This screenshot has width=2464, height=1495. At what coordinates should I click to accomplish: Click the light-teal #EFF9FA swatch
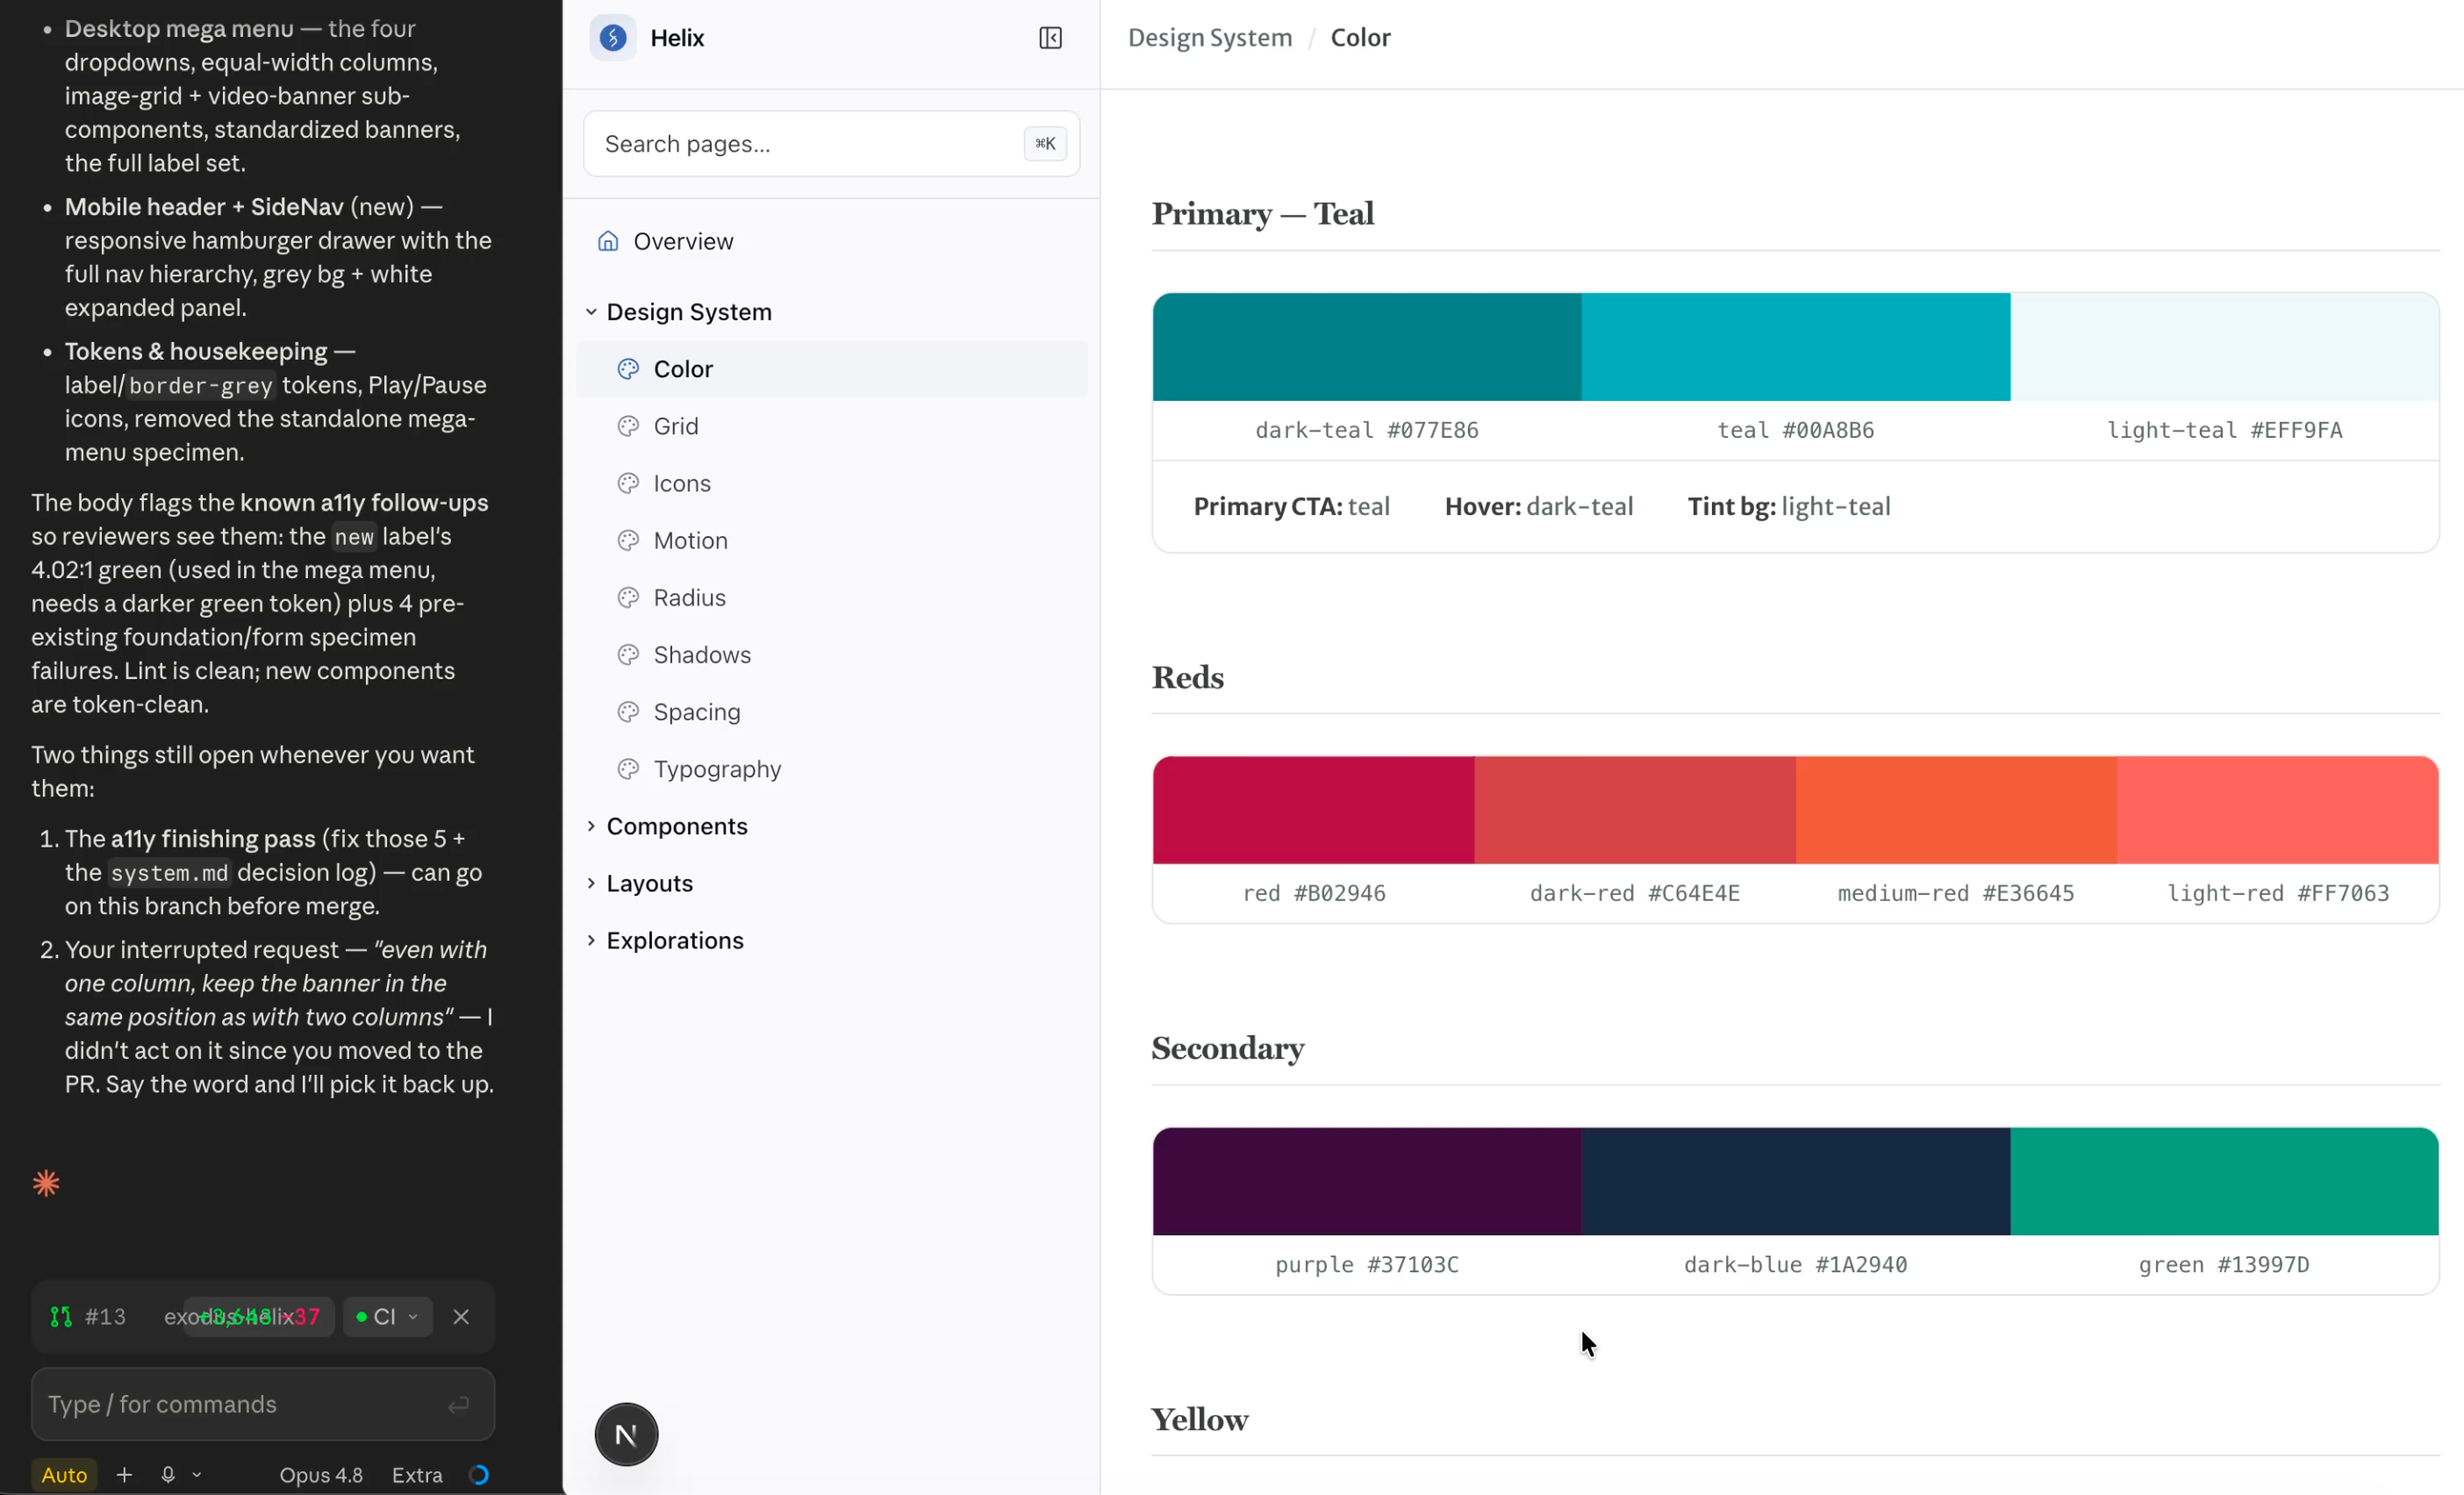(2224, 347)
